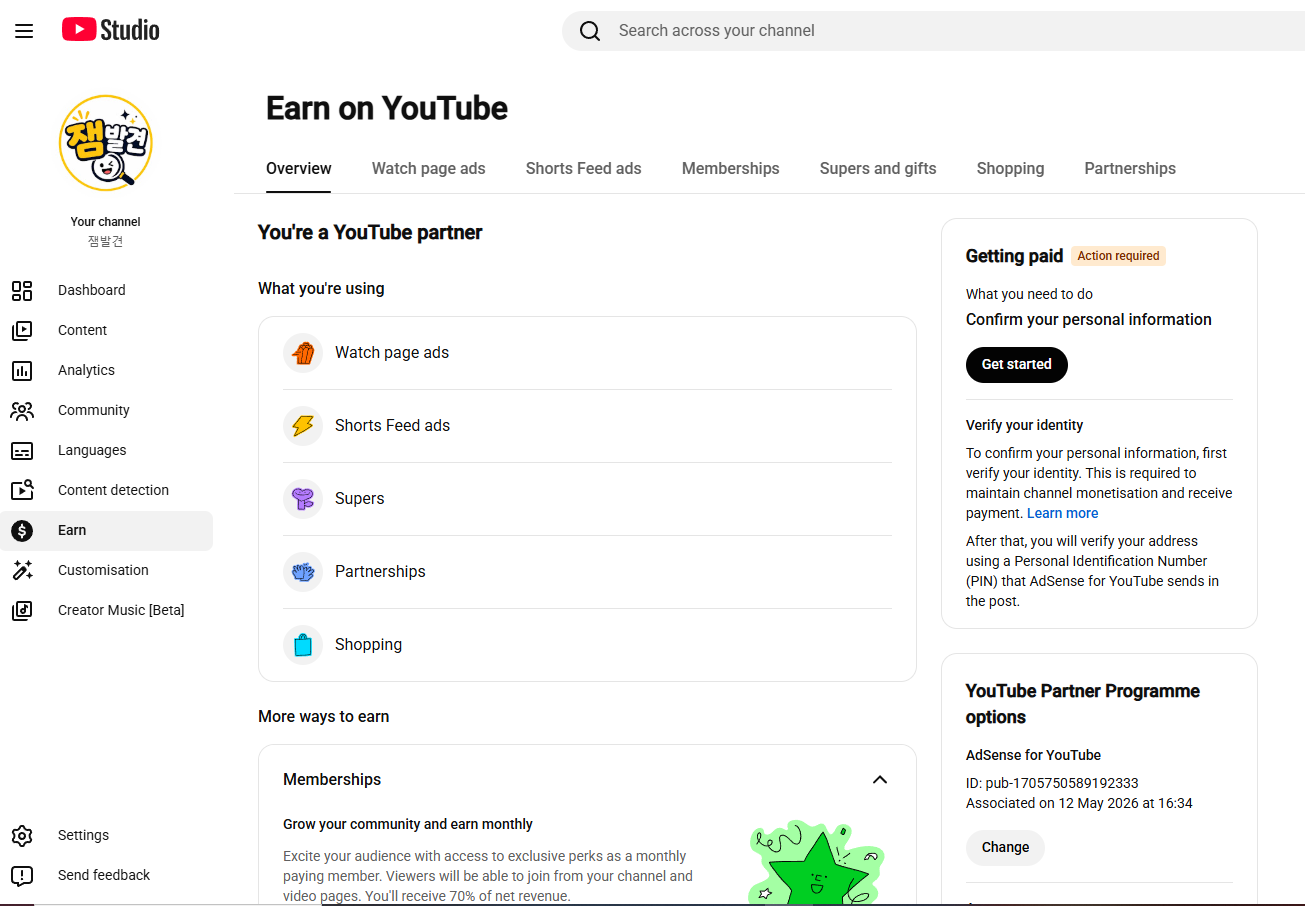1305x906 pixels.
Task: Open the Analytics bar chart icon
Action: click(x=22, y=370)
